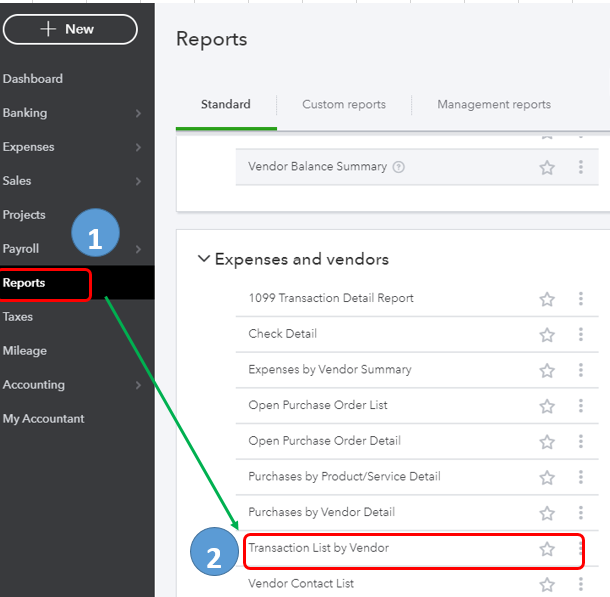The height and width of the screenshot is (597, 610).
Task: Click the kebab menu for Vendor Balance Summary
Action: point(580,167)
